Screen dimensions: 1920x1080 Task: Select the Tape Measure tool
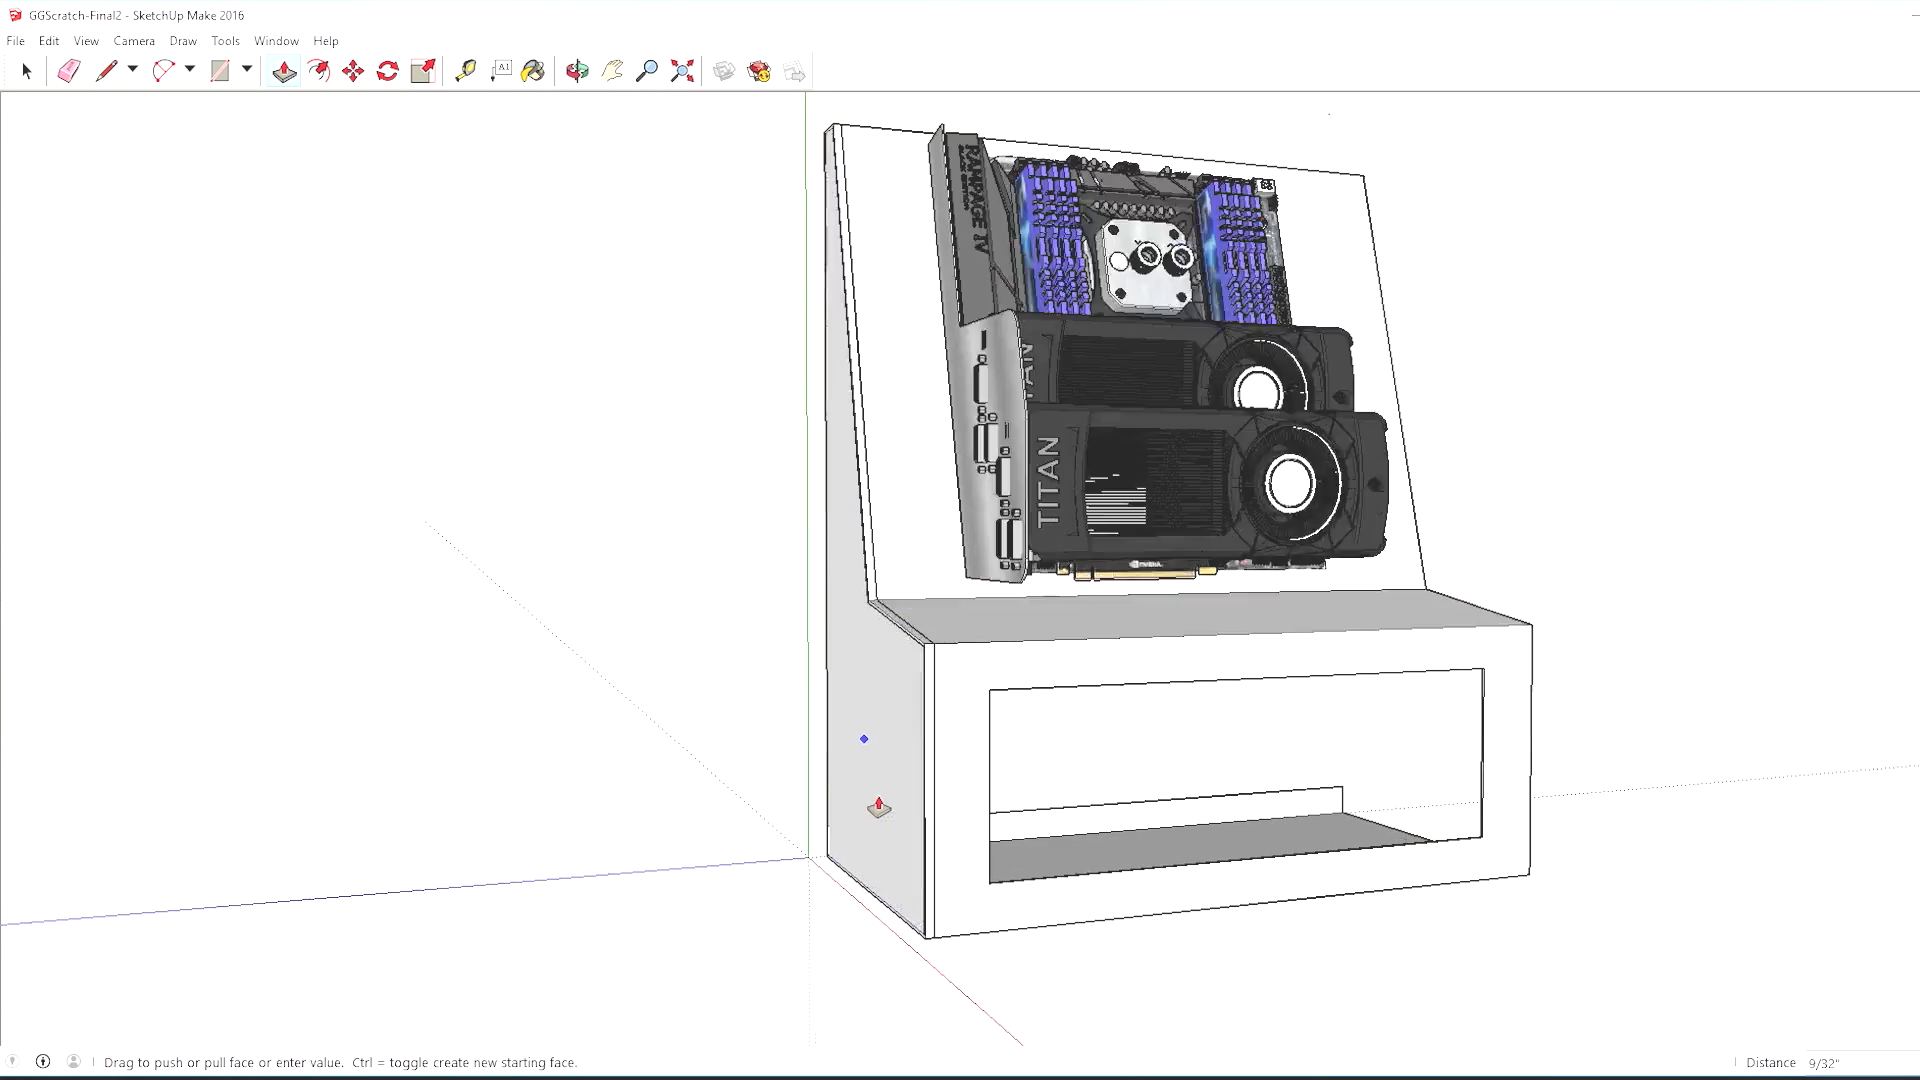[465, 71]
